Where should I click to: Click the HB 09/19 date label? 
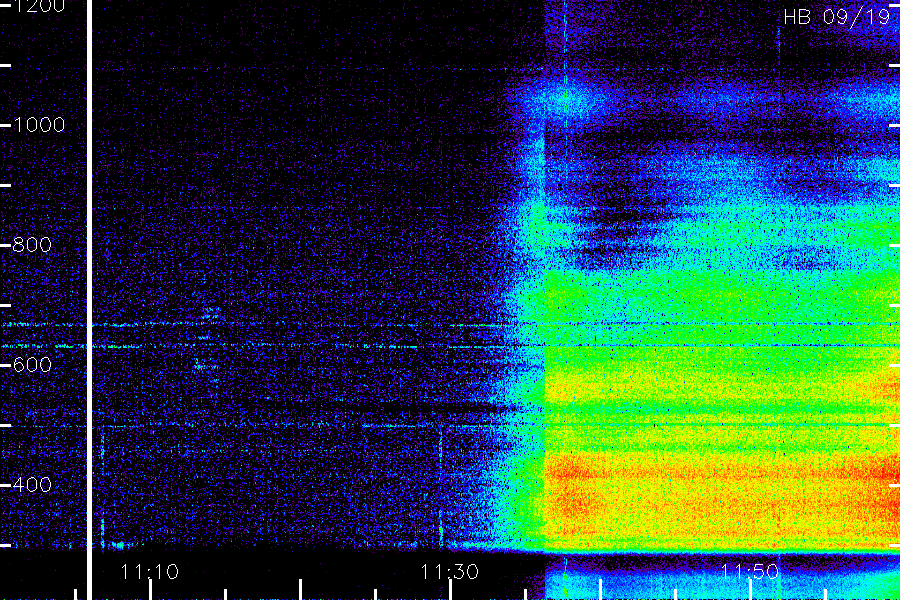pyautogui.click(x=837, y=17)
